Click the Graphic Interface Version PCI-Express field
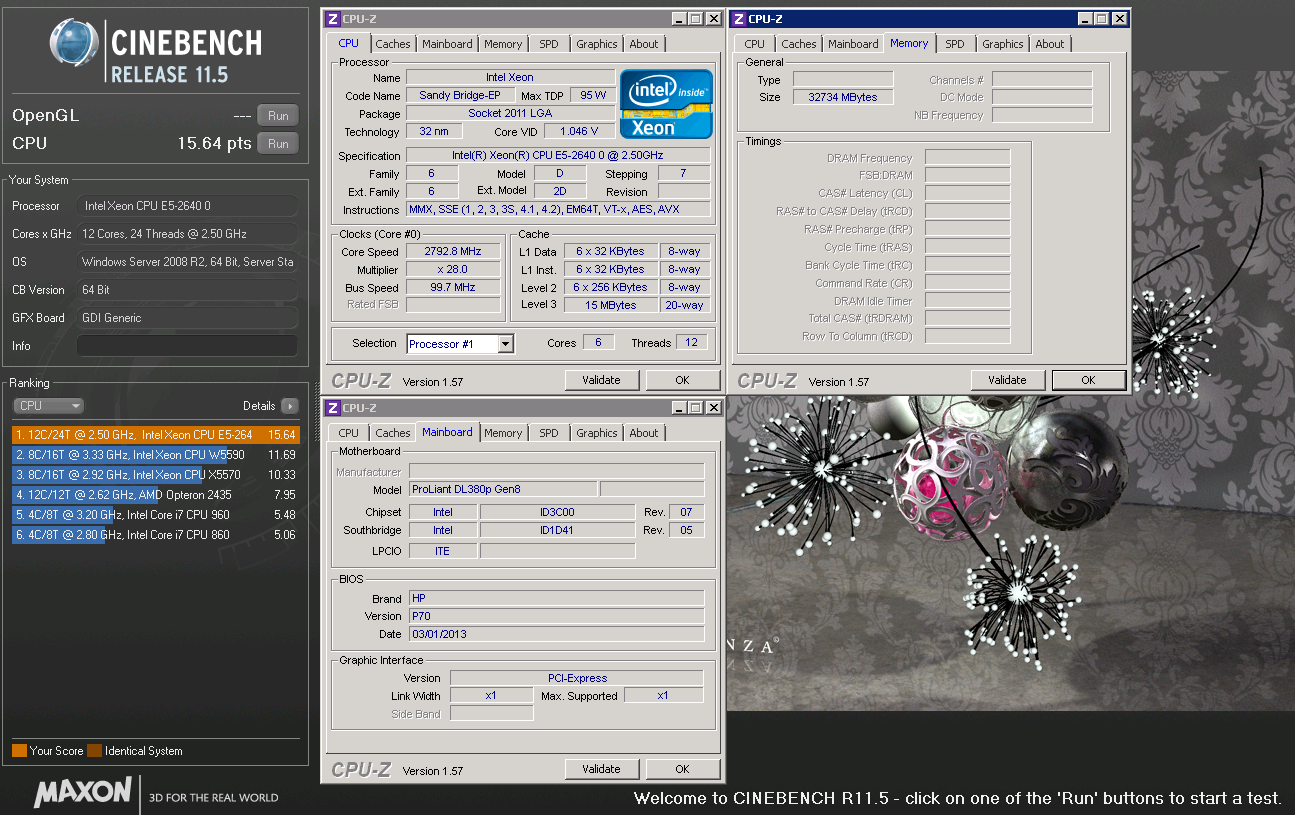Screen dimensions: 1295x815 point(577,677)
